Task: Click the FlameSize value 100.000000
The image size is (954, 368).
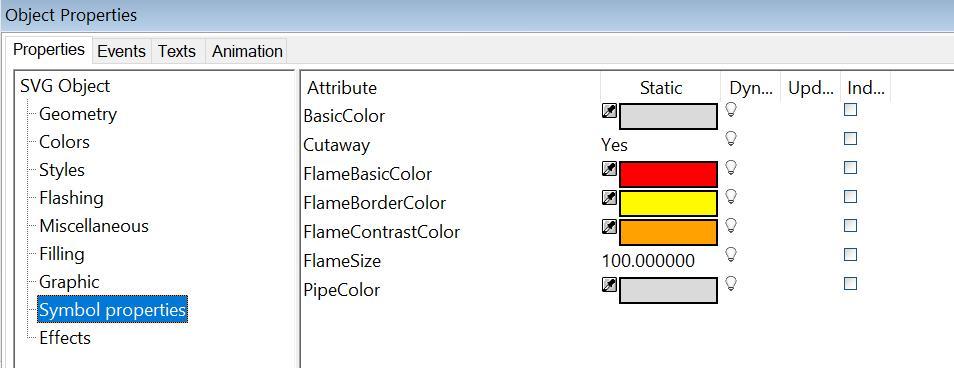Action: click(x=648, y=261)
